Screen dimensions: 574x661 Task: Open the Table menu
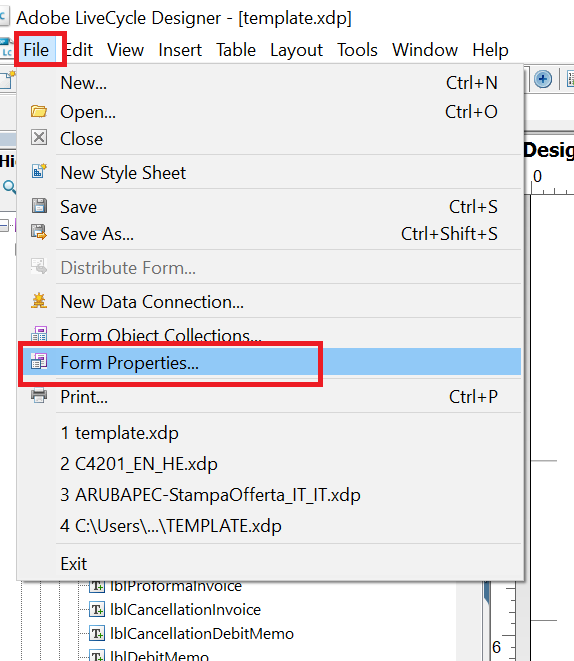236,50
